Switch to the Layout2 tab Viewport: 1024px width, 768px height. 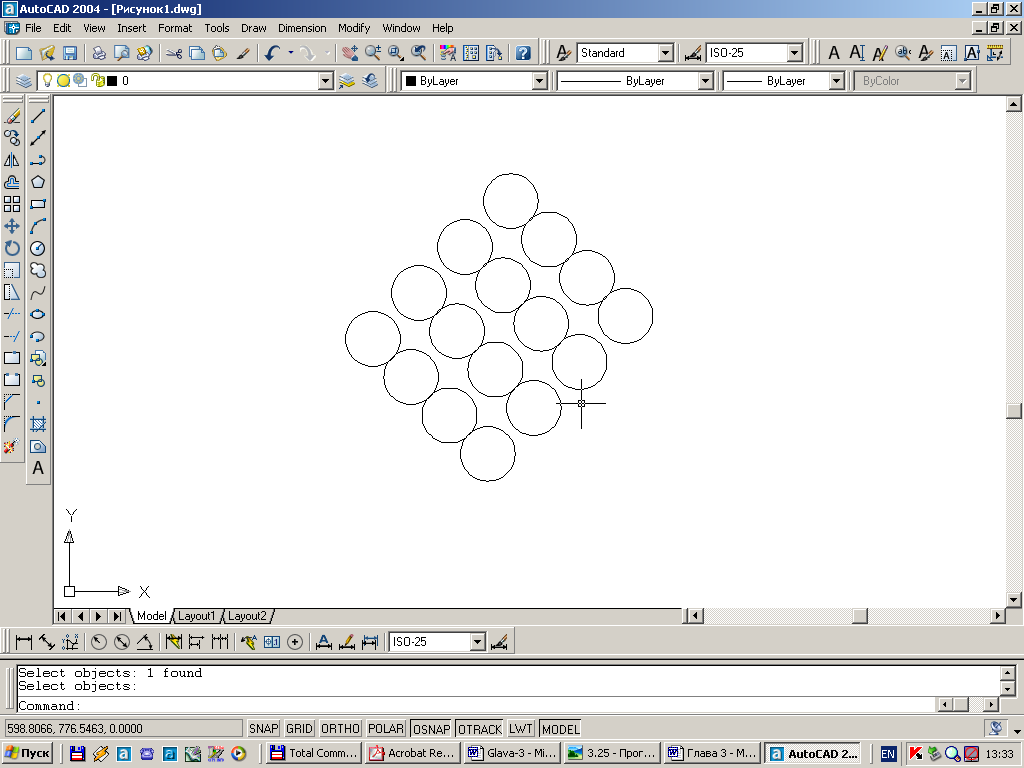pyautogui.click(x=247, y=616)
